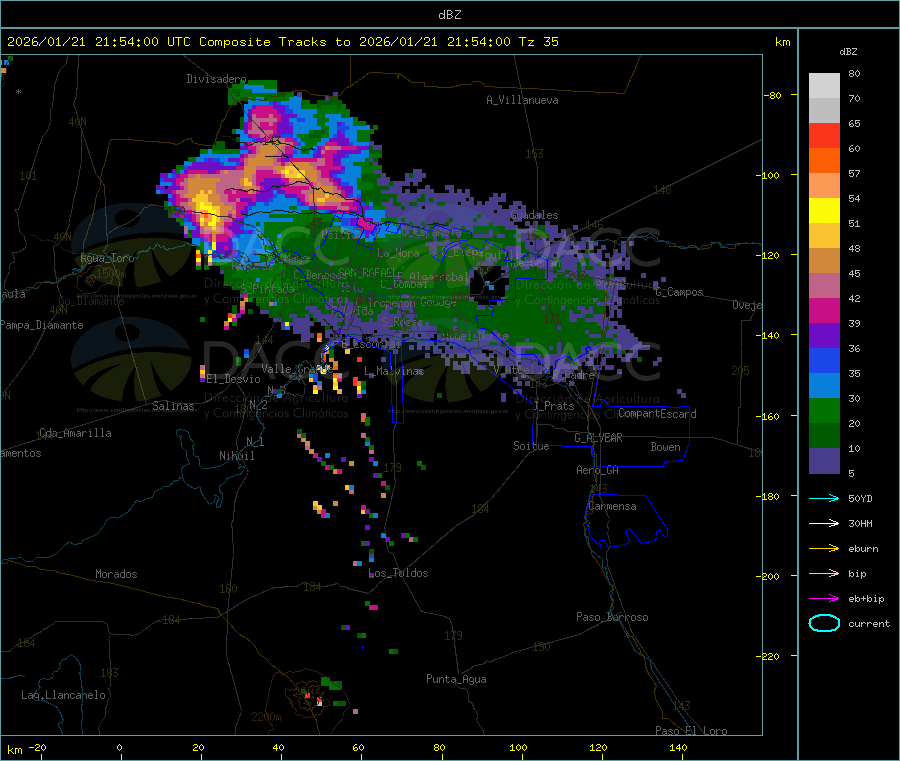Screen dimensions: 900x761
Task: Select the bright yellow 51-54 dBZ swatch
Action: click(x=824, y=211)
